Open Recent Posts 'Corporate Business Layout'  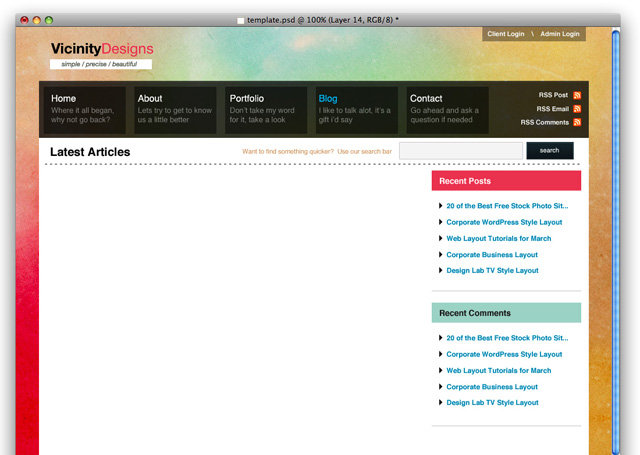492,255
